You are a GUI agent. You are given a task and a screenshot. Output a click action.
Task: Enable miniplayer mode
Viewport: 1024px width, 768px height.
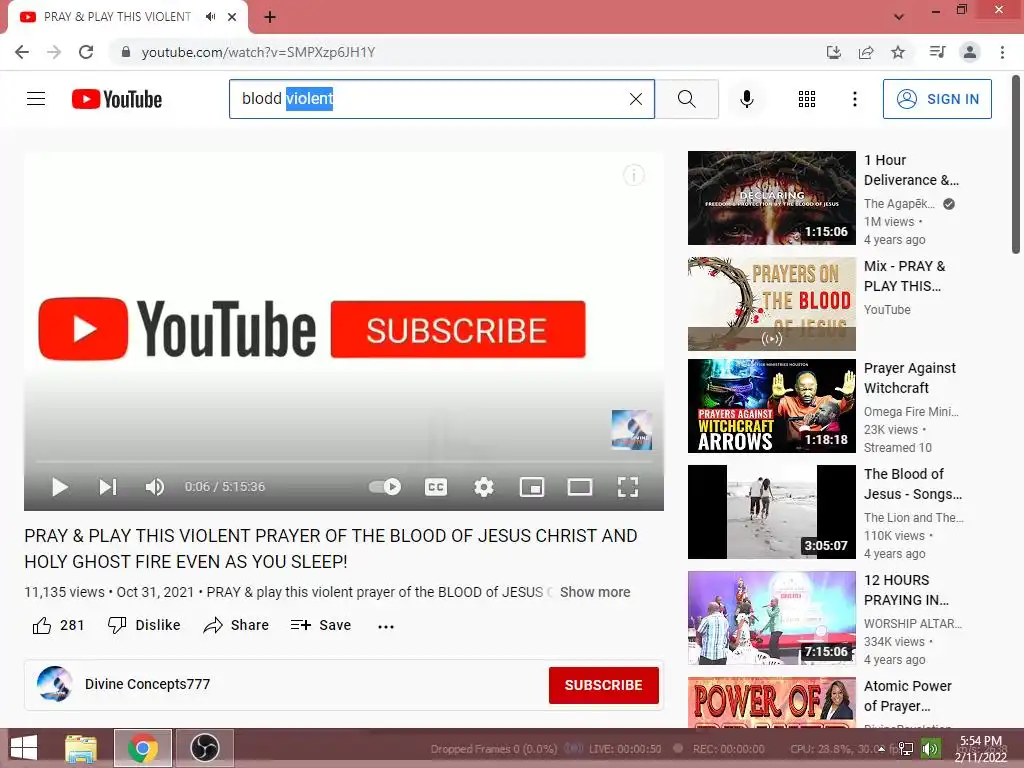[x=532, y=487]
